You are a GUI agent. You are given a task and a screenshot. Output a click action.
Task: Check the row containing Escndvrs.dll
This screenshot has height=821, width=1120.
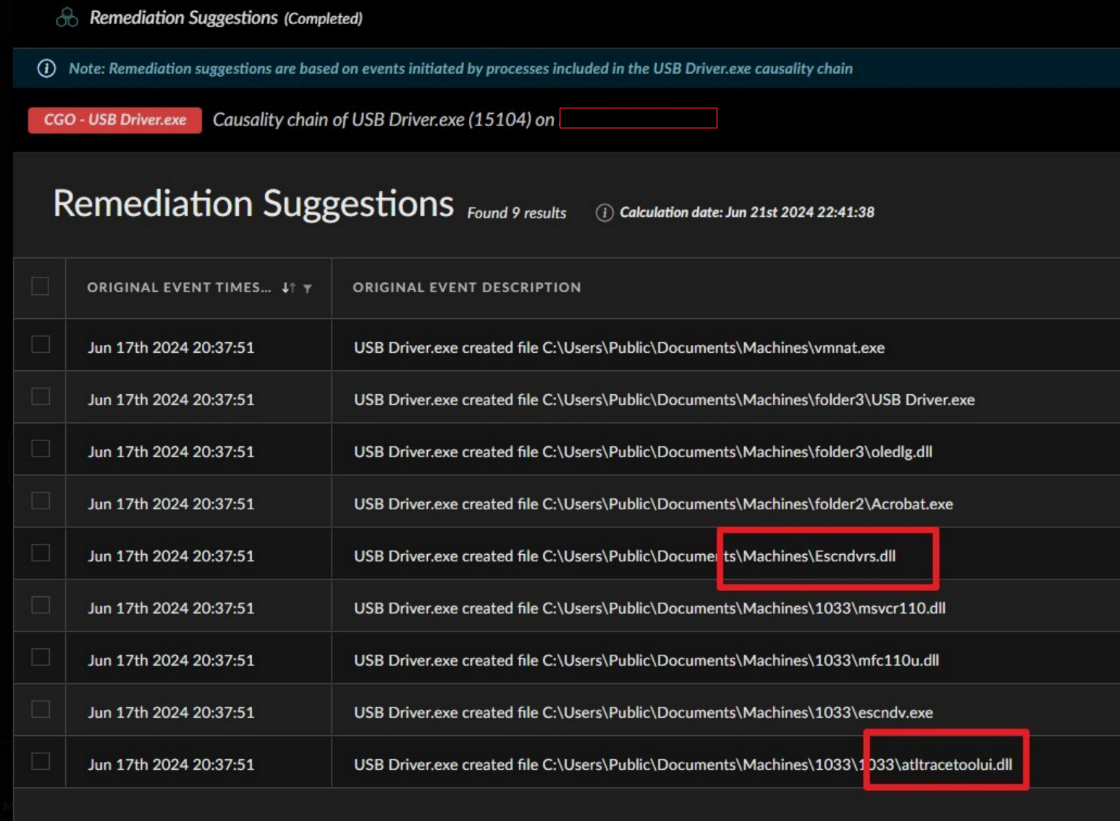(x=38, y=550)
